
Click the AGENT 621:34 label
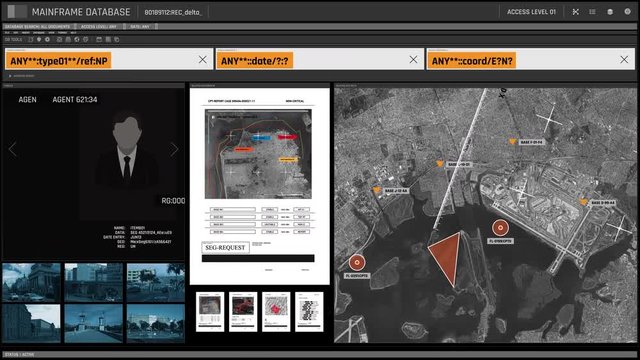coord(75,100)
